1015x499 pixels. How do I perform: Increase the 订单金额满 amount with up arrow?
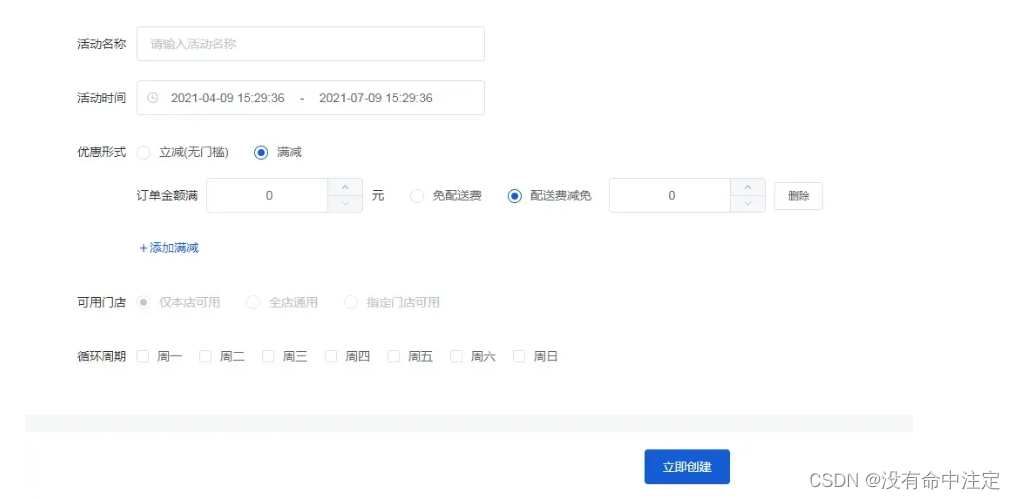click(x=345, y=187)
